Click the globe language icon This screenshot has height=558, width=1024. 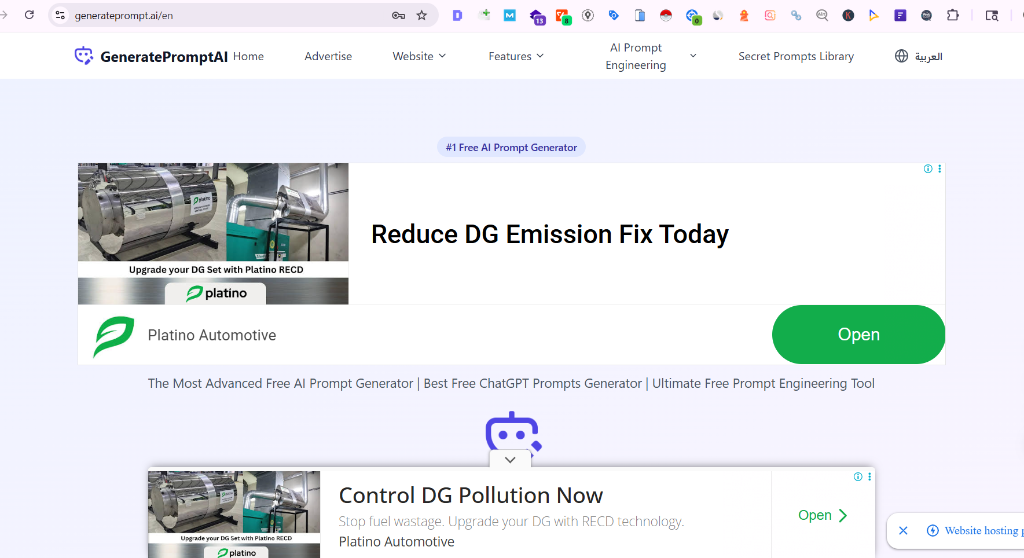pos(901,56)
